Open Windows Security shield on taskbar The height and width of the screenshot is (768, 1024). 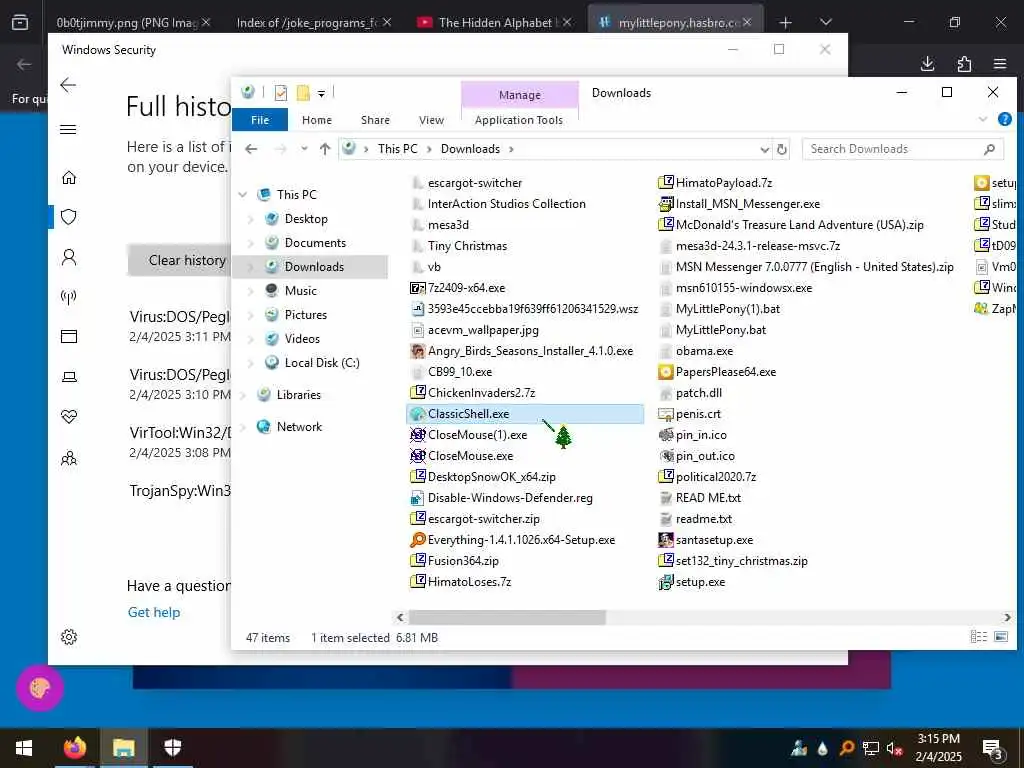(x=172, y=748)
